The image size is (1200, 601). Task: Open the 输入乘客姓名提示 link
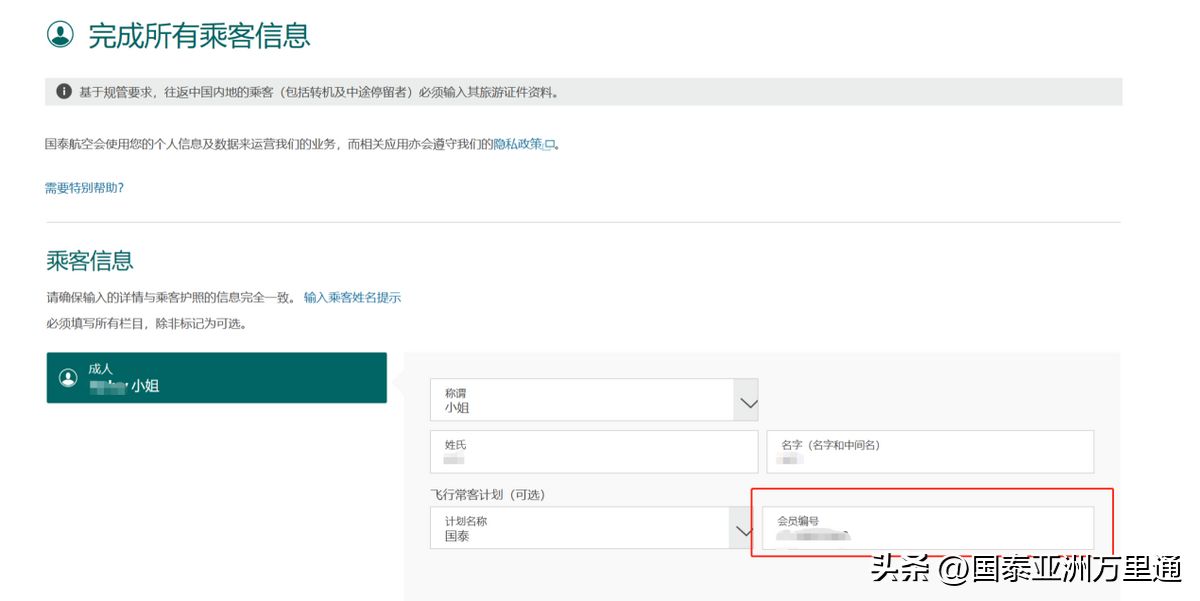coord(352,298)
